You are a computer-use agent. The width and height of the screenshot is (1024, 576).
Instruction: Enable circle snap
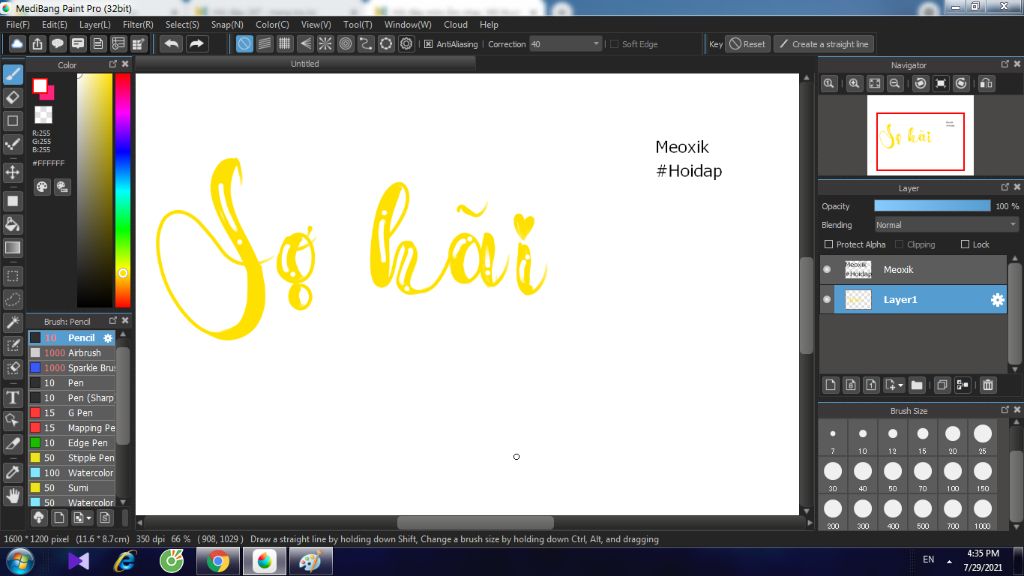[x=345, y=44]
